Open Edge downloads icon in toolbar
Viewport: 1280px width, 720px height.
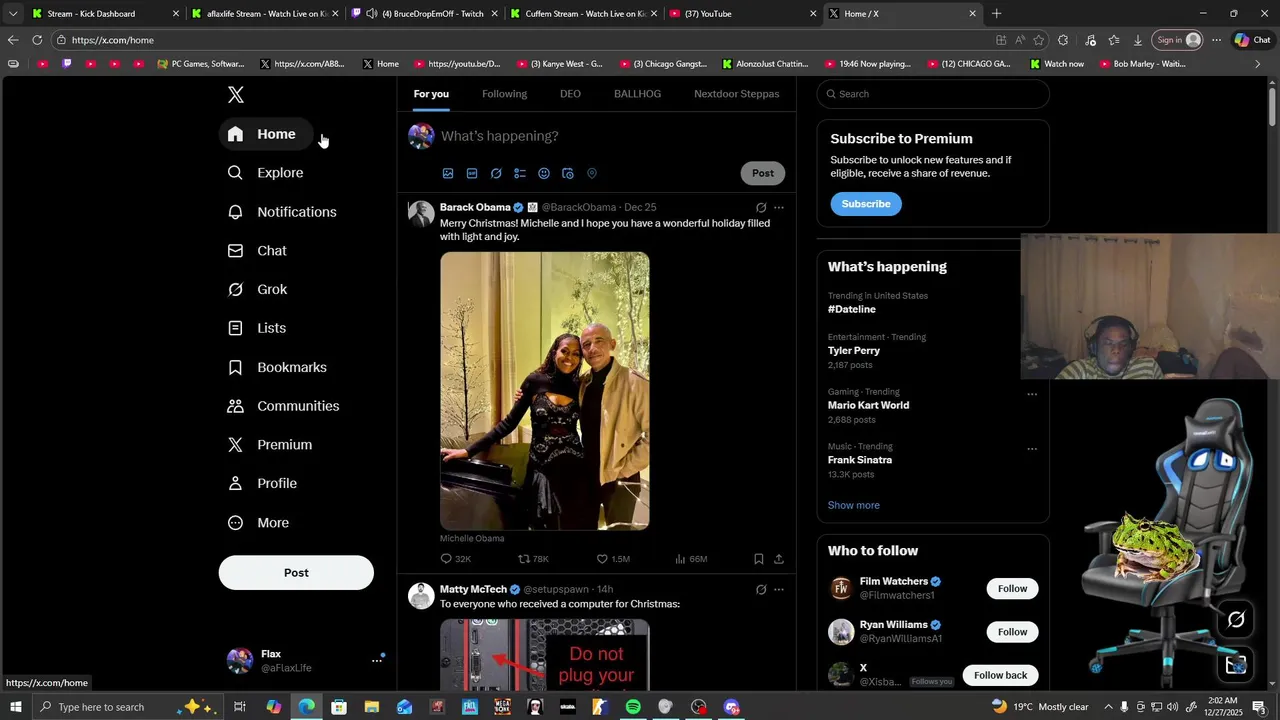(x=1138, y=40)
